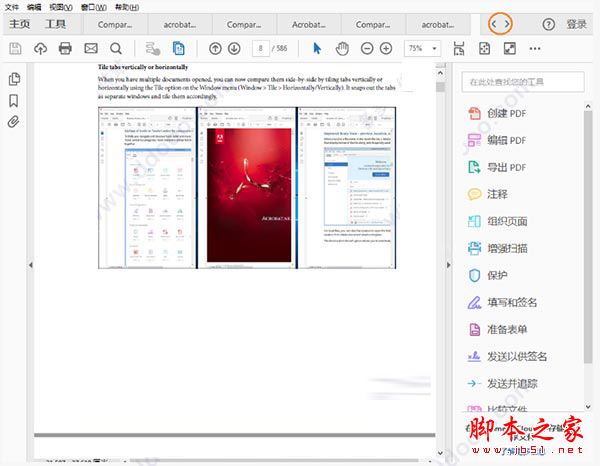Switch to the 工具 tab
The width and height of the screenshot is (600, 466).
(55, 24)
